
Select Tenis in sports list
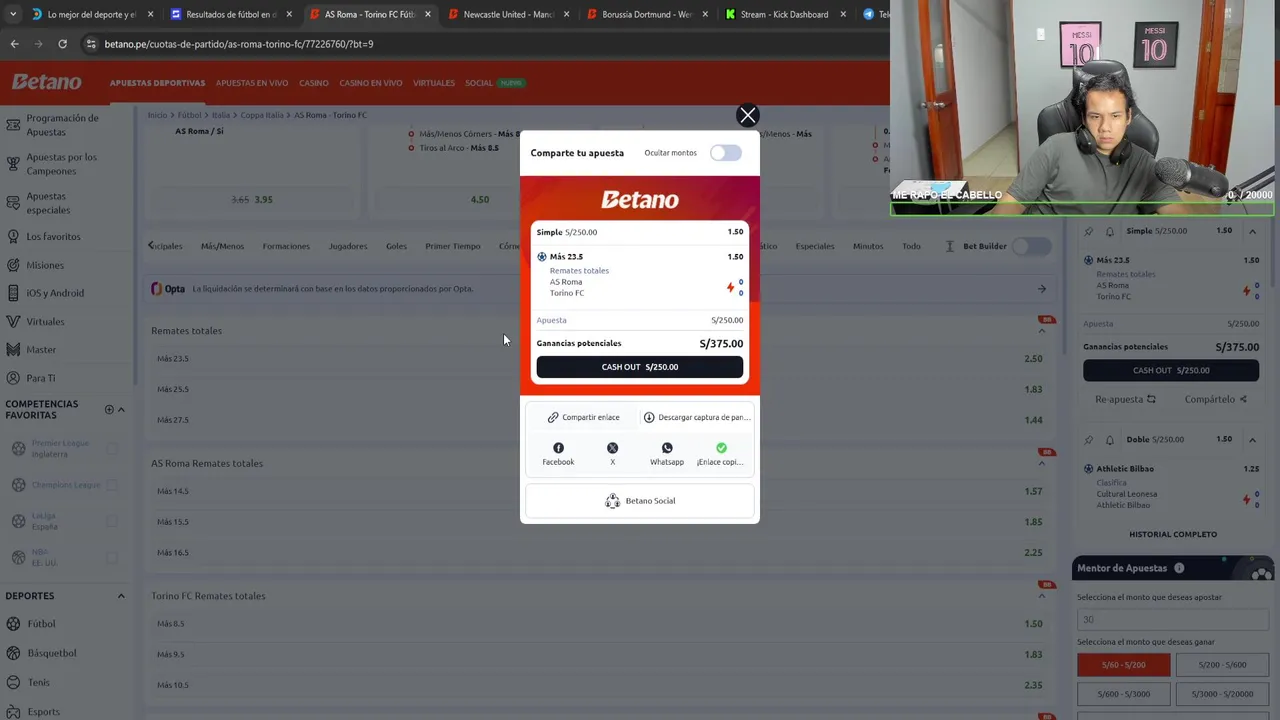[38, 683]
